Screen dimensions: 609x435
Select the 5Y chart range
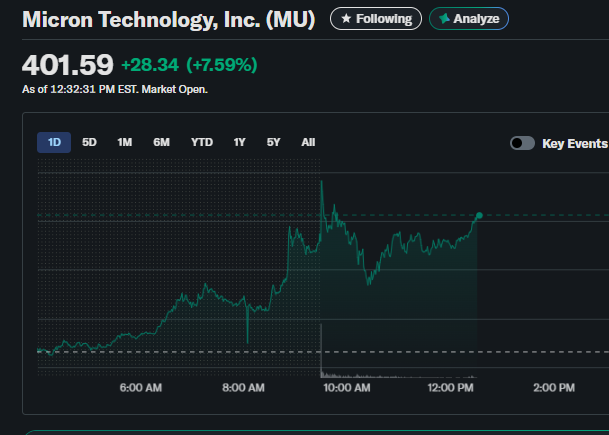click(x=273, y=142)
